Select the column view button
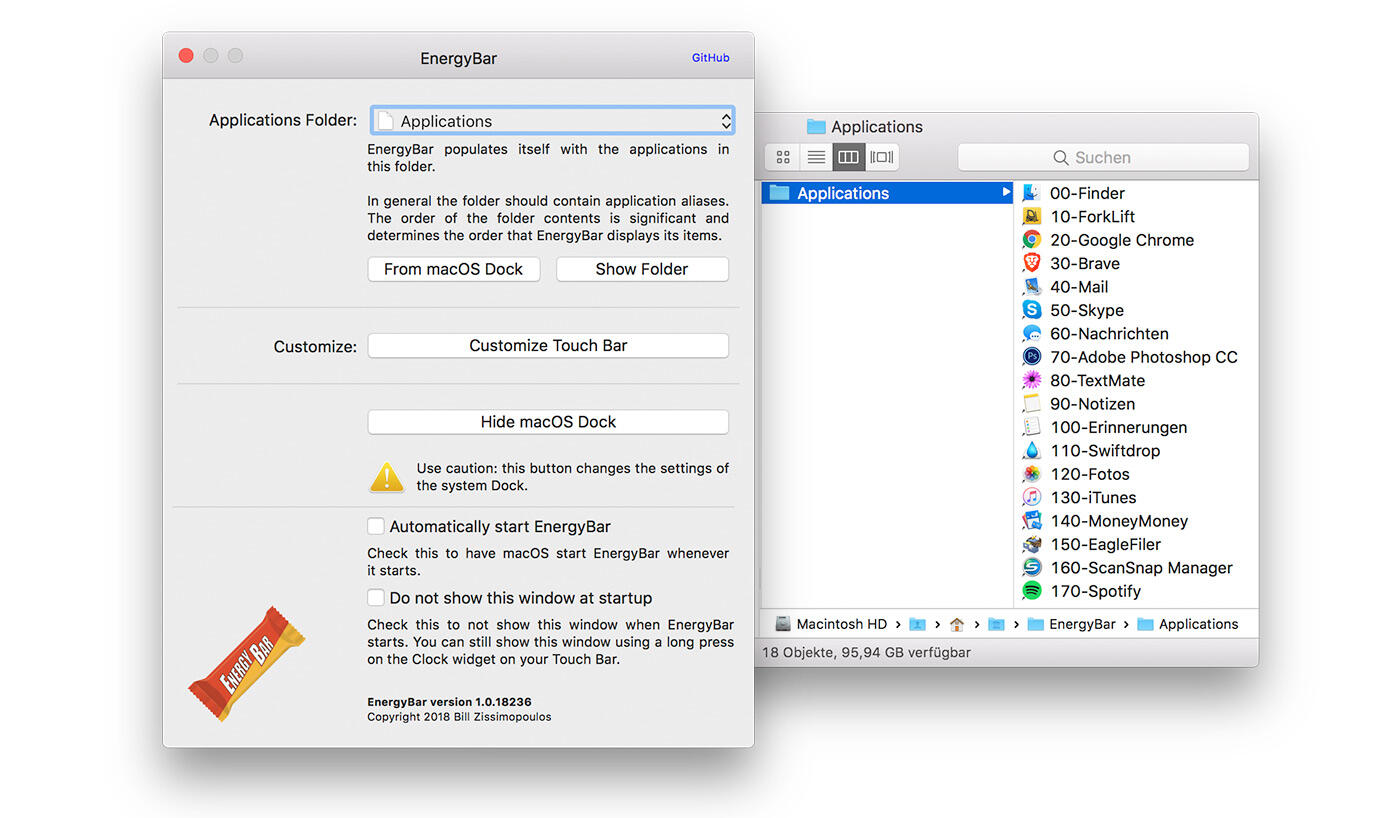1400x818 pixels. pyautogui.click(x=848, y=157)
